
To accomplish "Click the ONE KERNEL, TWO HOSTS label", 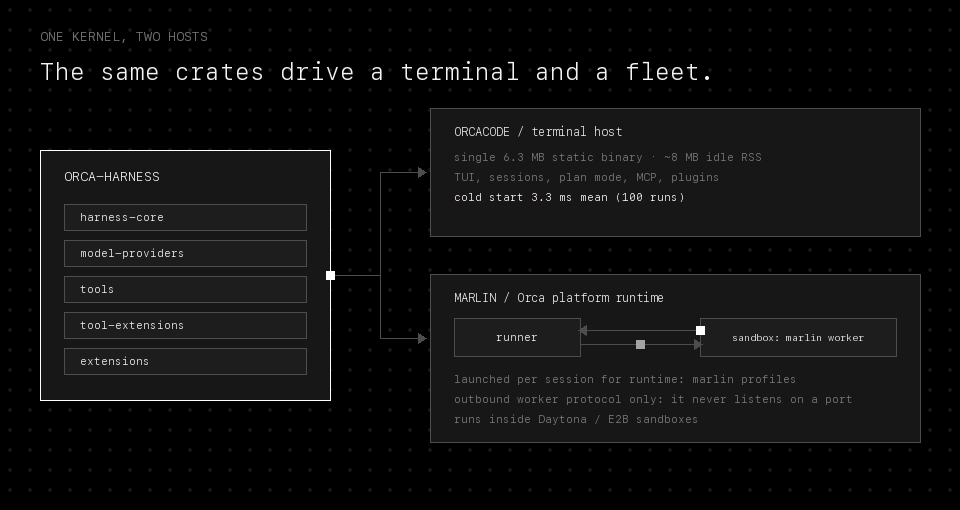I will pyautogui.click(x=124, y=37).
